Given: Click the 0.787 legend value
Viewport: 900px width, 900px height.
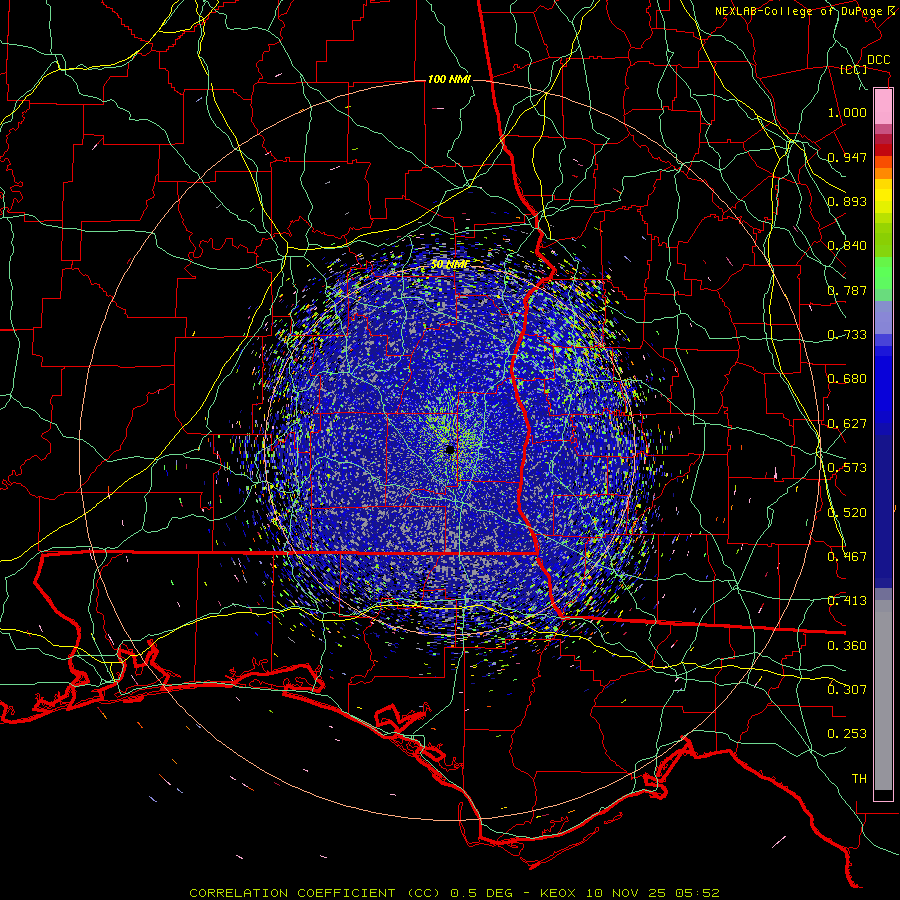Looking at the screenshot, I should point(847,290).
